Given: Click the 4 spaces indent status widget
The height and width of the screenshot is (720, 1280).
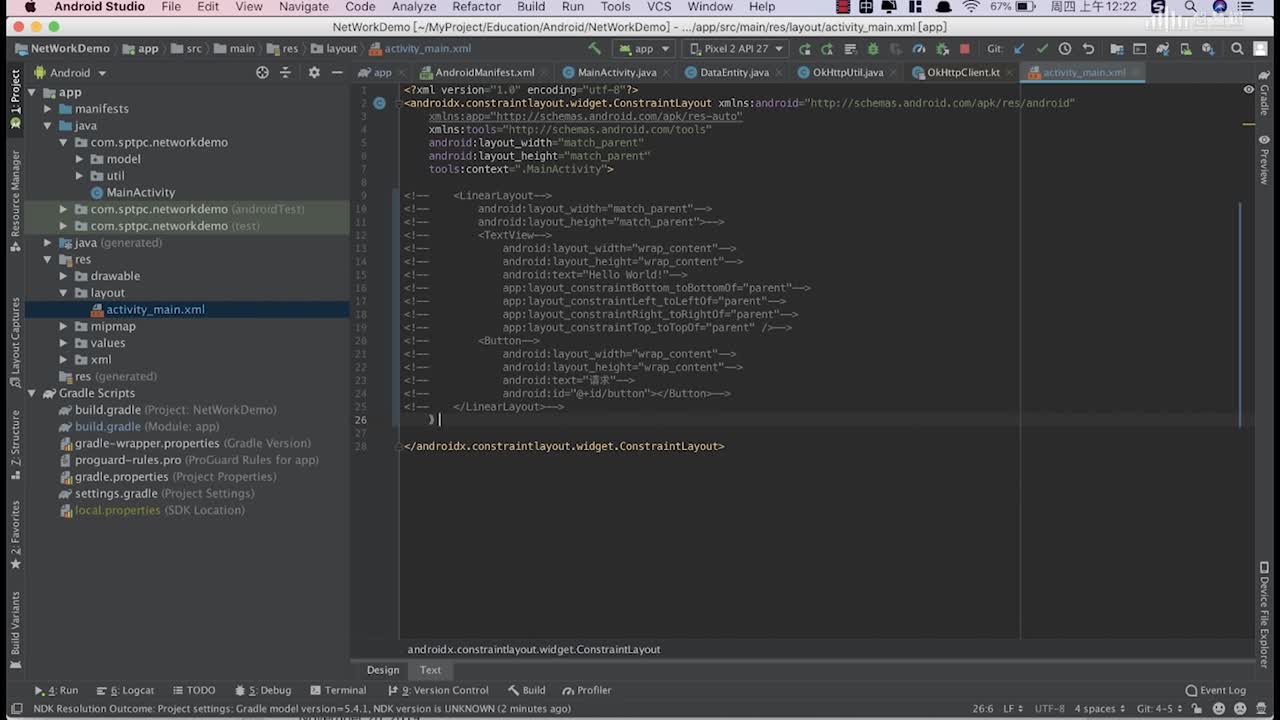Looking at the screenshot, I should point(1100,708).
